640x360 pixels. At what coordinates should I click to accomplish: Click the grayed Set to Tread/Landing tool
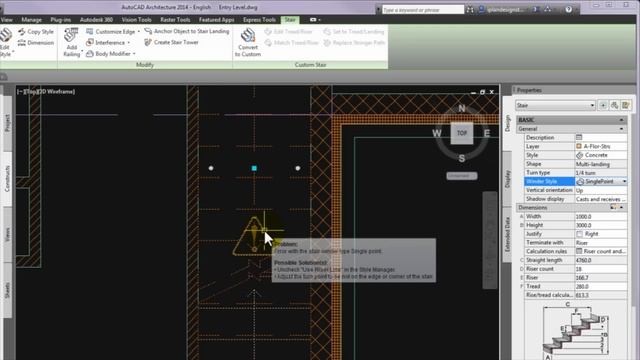click(354, 31)
